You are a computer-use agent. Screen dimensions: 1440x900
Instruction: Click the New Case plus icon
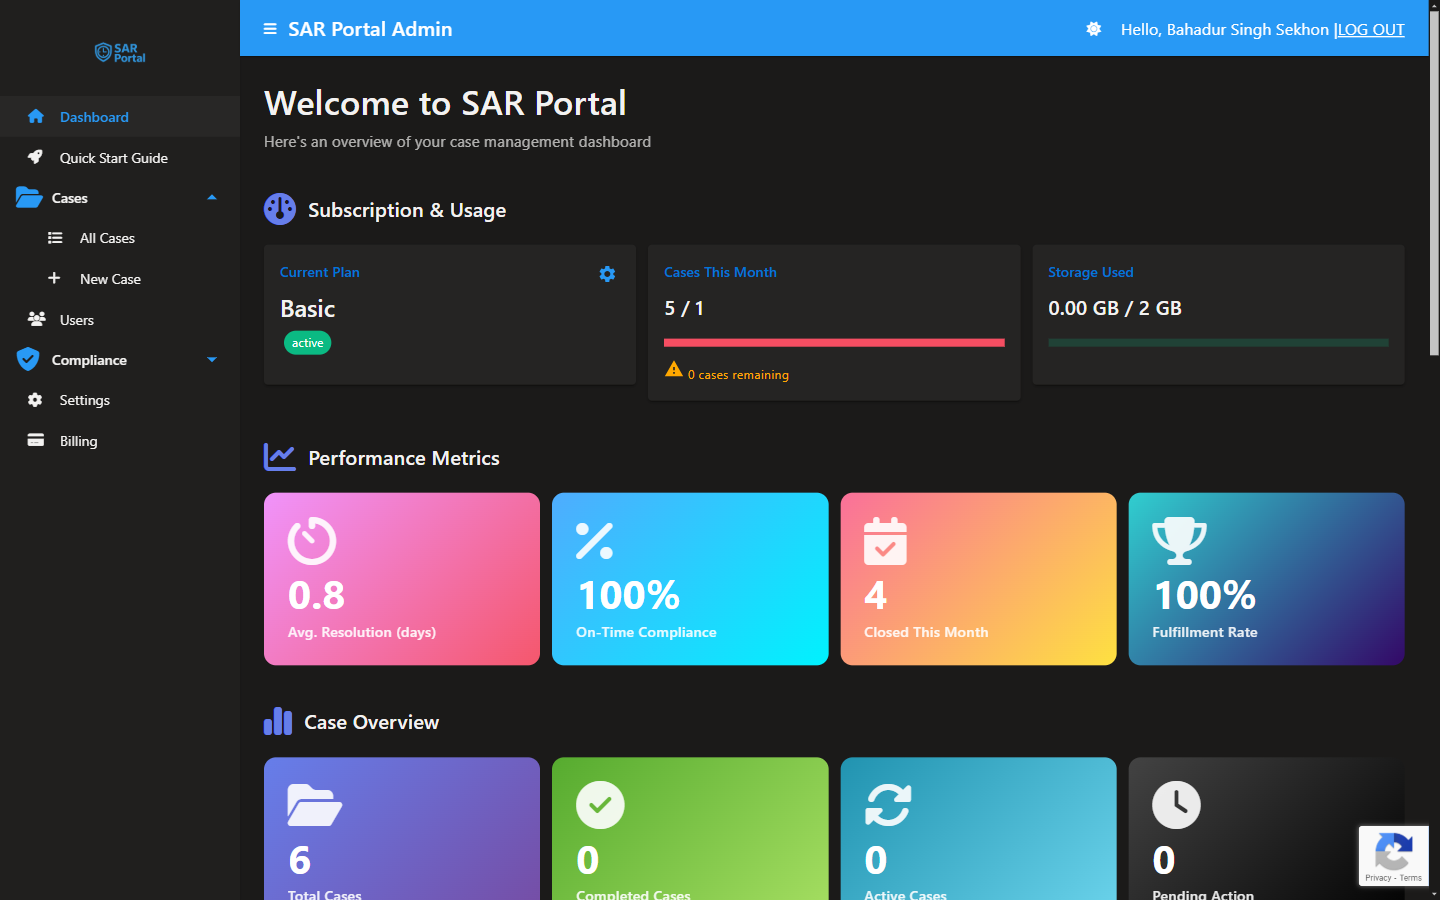[55, 278]
